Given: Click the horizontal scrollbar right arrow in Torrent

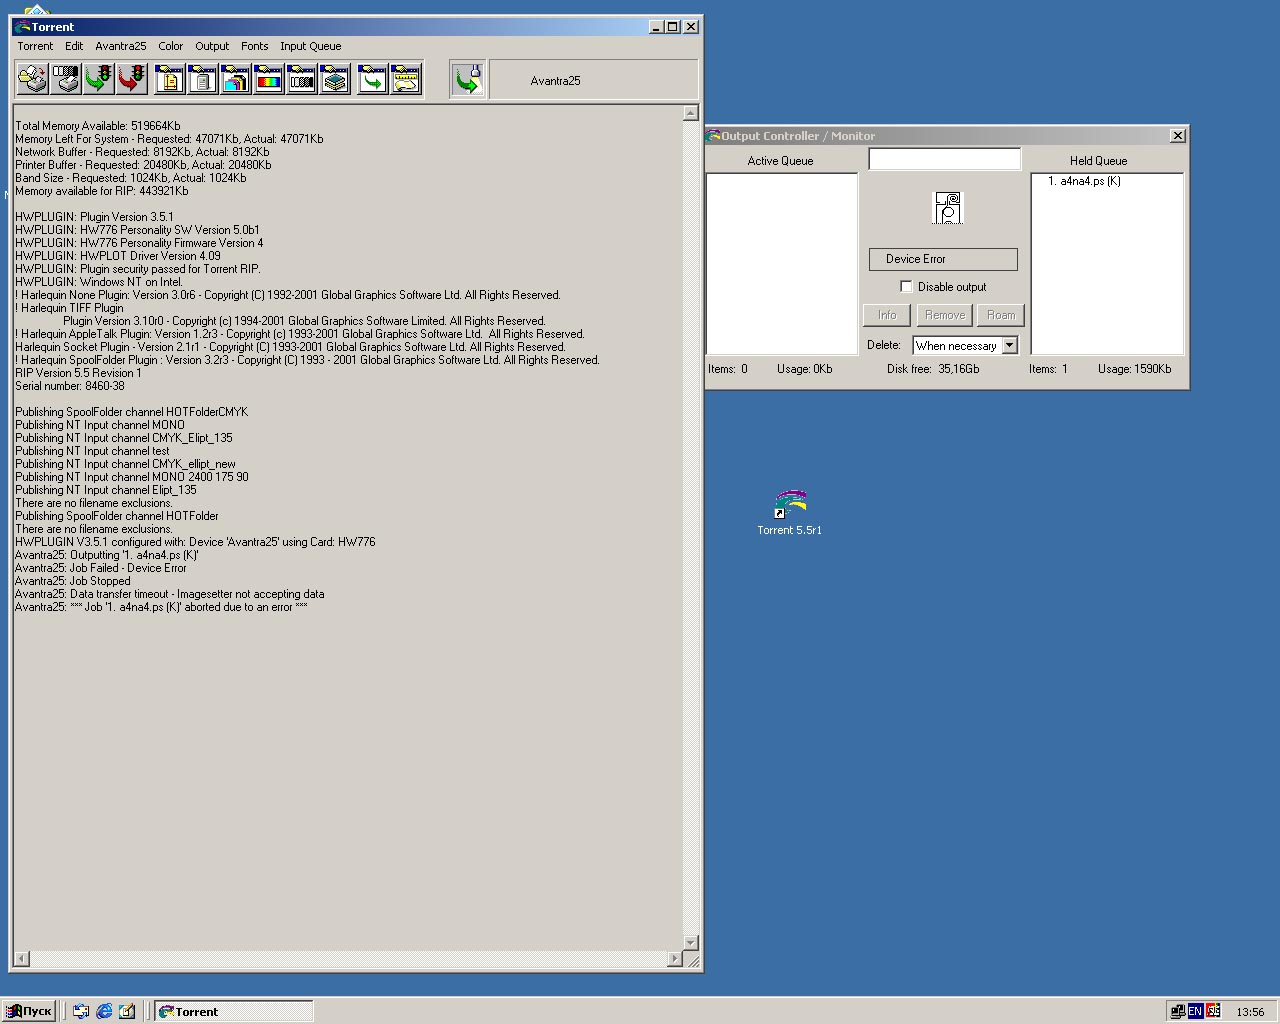Looking at the screenshot, I should click(675, 960).
